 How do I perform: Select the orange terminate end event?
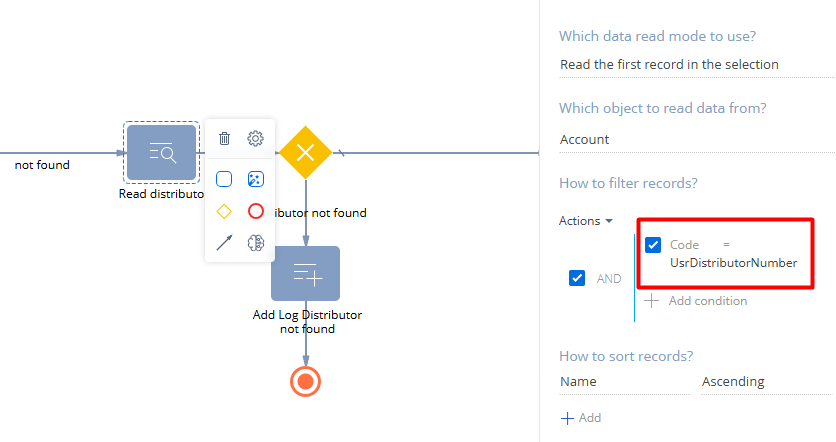click(x=306, y=380)
